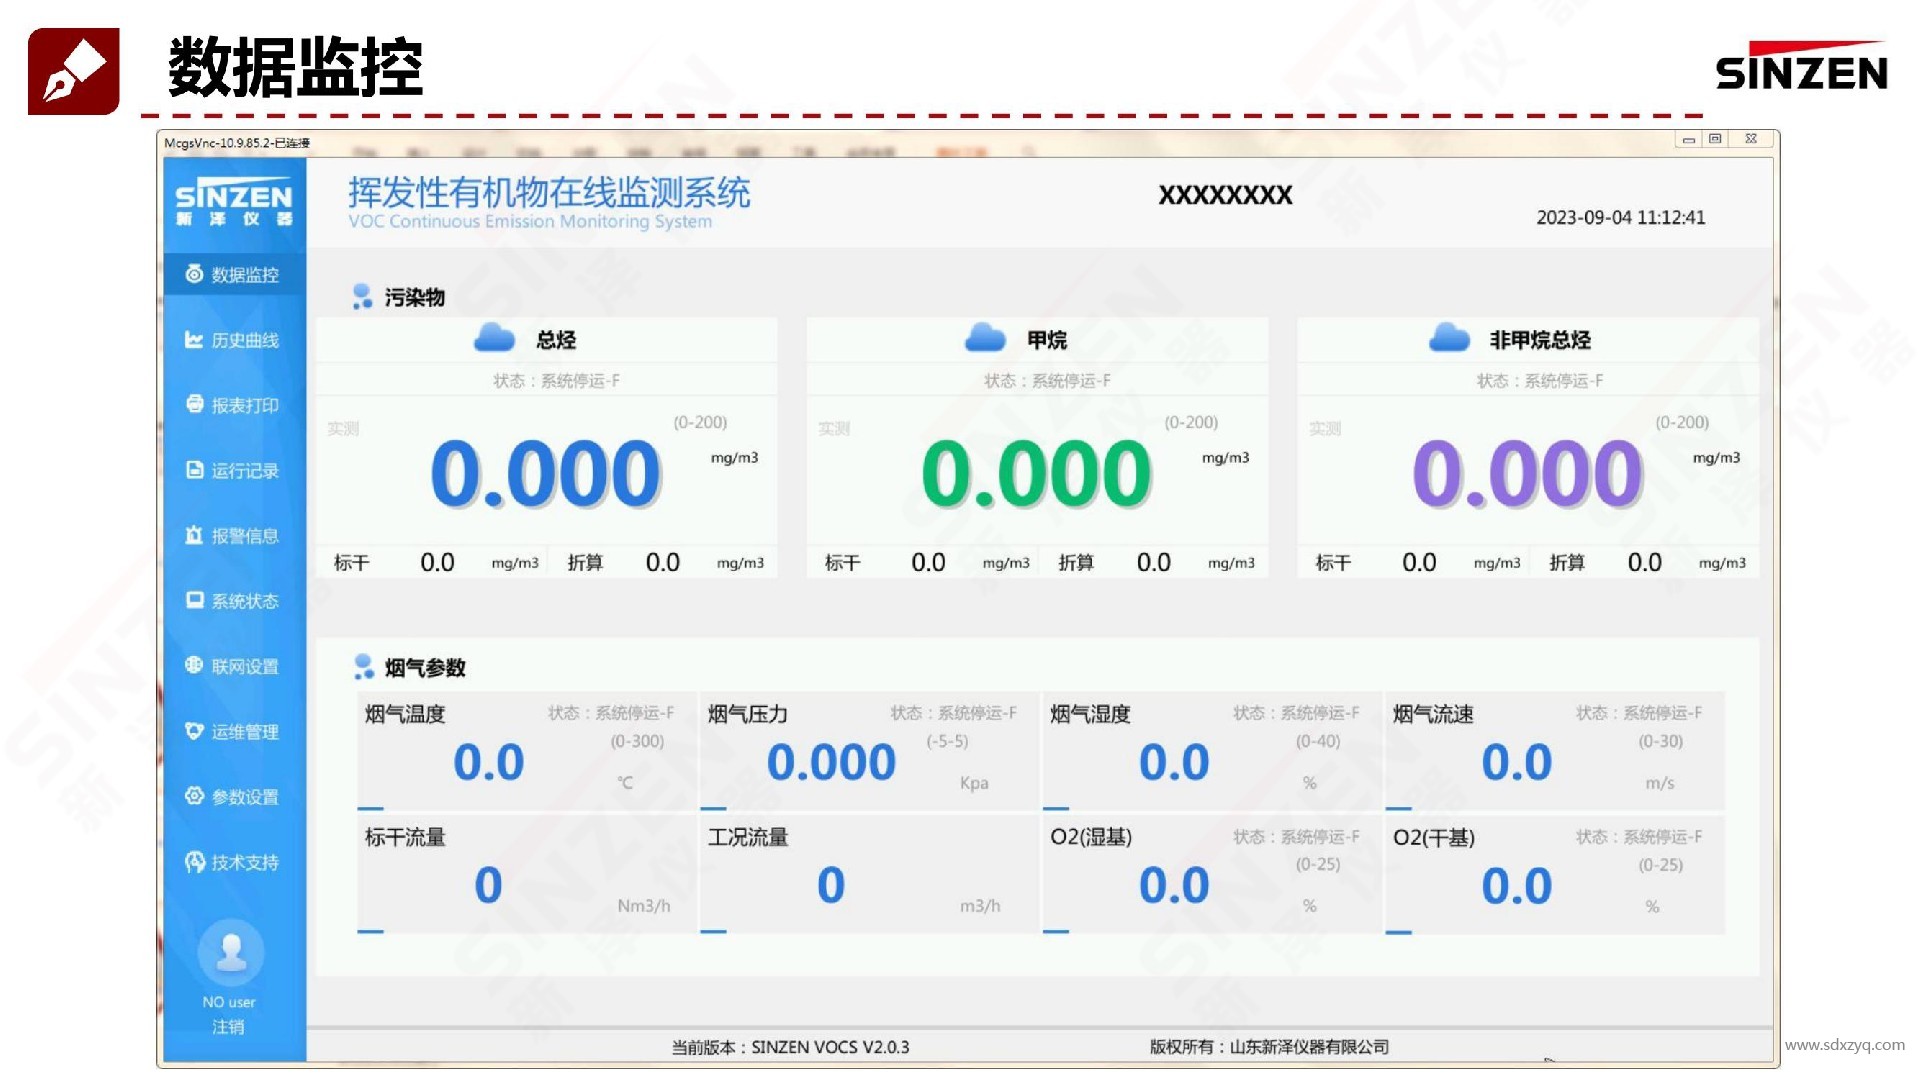Open 联网设置 network settings
The image size is (1920, 1079).
(x=232, y=666)
